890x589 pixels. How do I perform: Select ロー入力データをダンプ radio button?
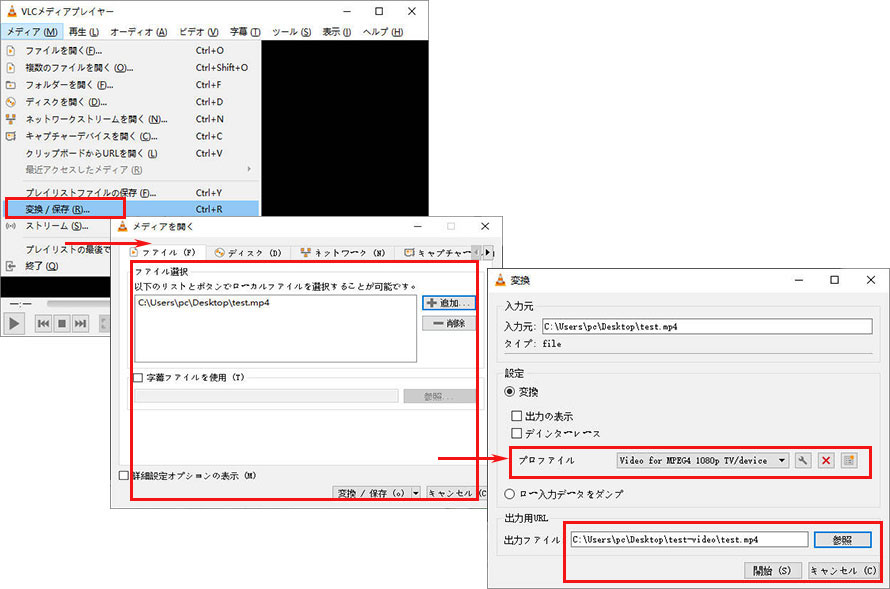(x=510, y=494)
